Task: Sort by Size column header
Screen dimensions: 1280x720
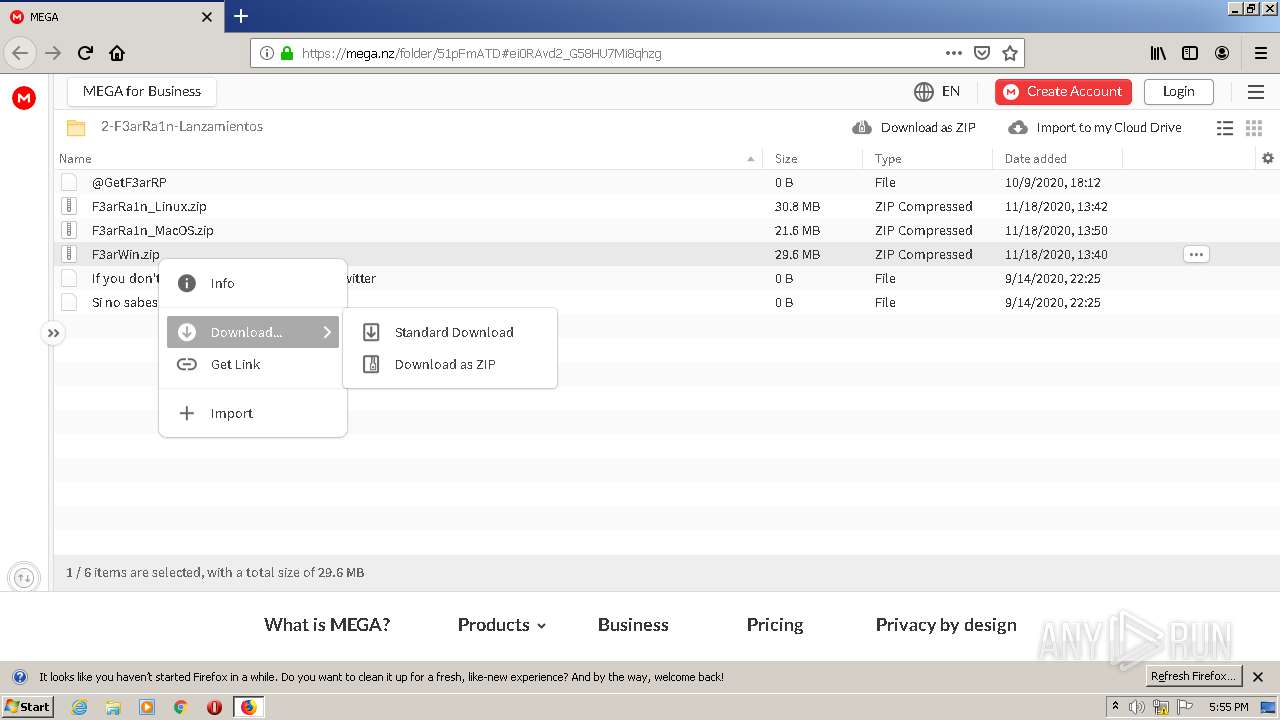Action: click(x=786, y=158)
